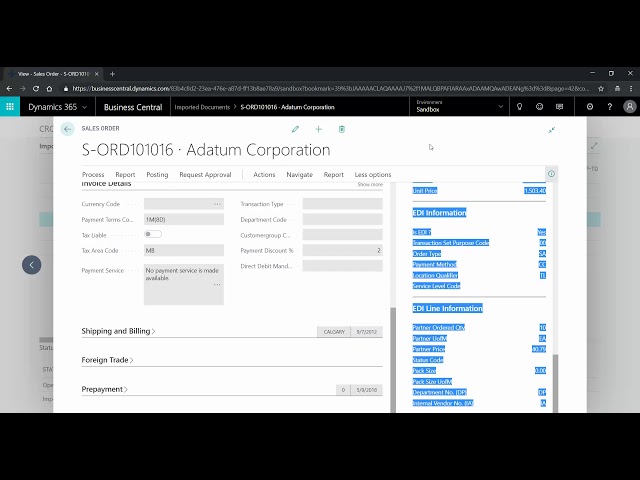Click the Business Central title link

(x=133, y=107)
